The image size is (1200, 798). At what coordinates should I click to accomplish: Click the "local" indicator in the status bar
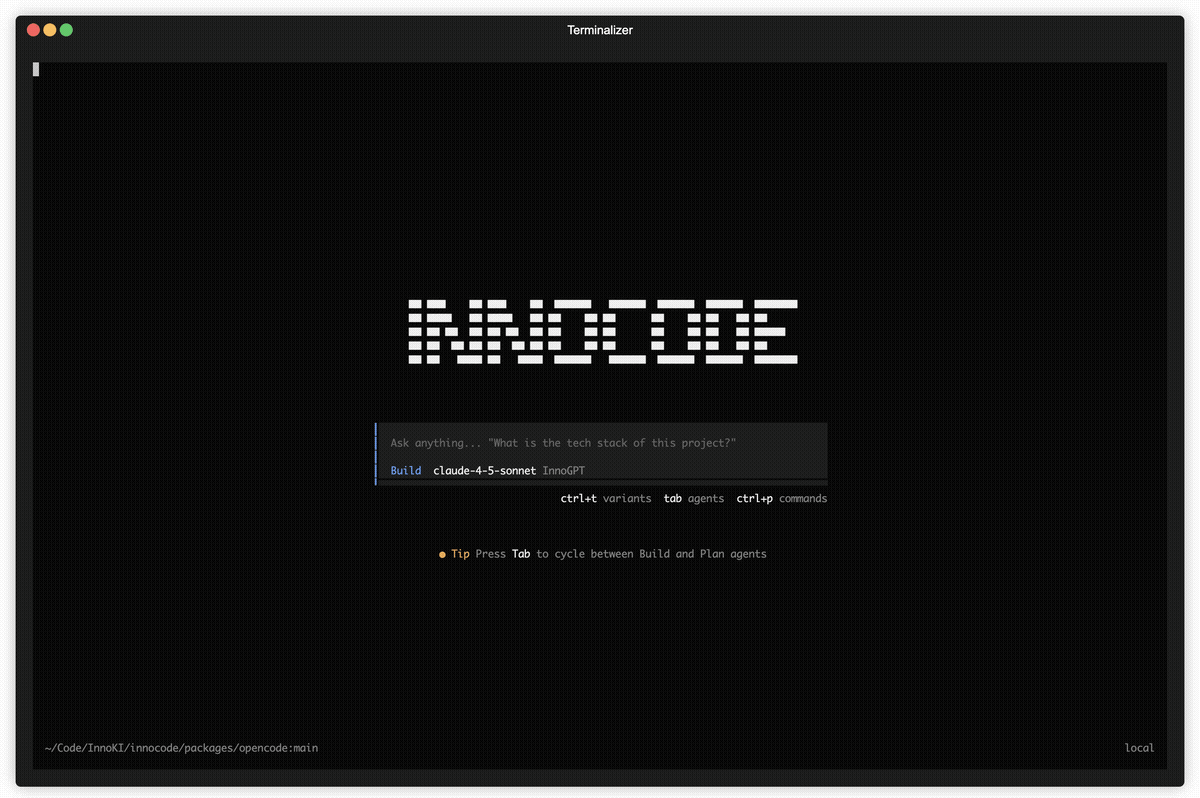pos(1139,747)
